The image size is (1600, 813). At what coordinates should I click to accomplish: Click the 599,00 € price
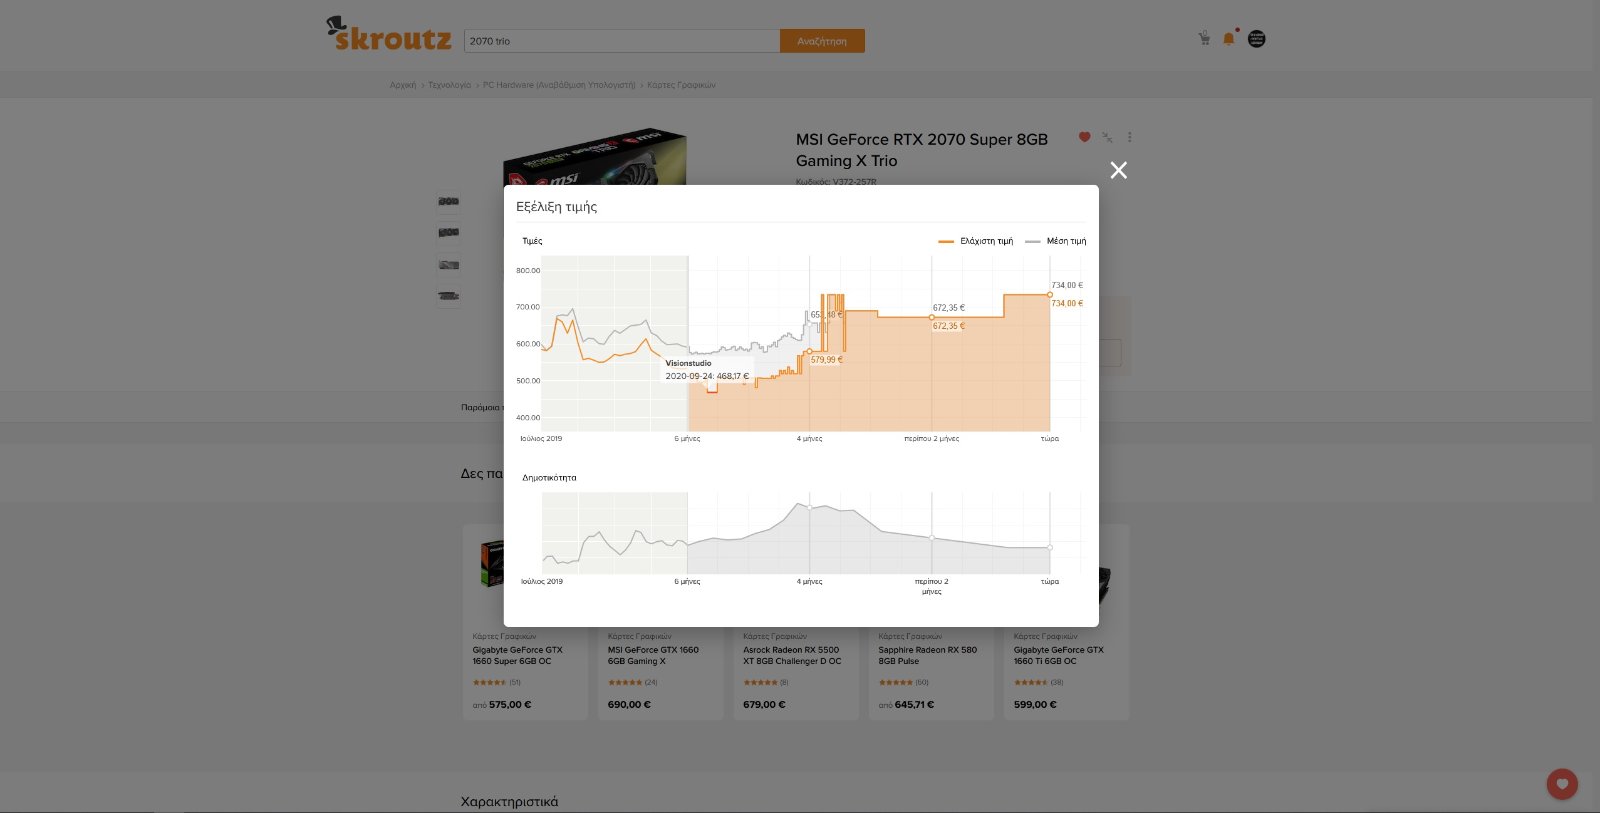pos(1035,705)
